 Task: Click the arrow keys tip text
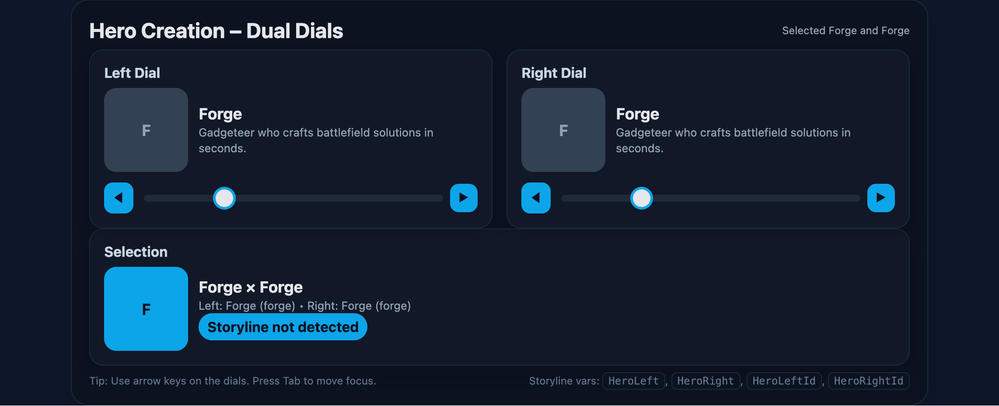[232, 381]
